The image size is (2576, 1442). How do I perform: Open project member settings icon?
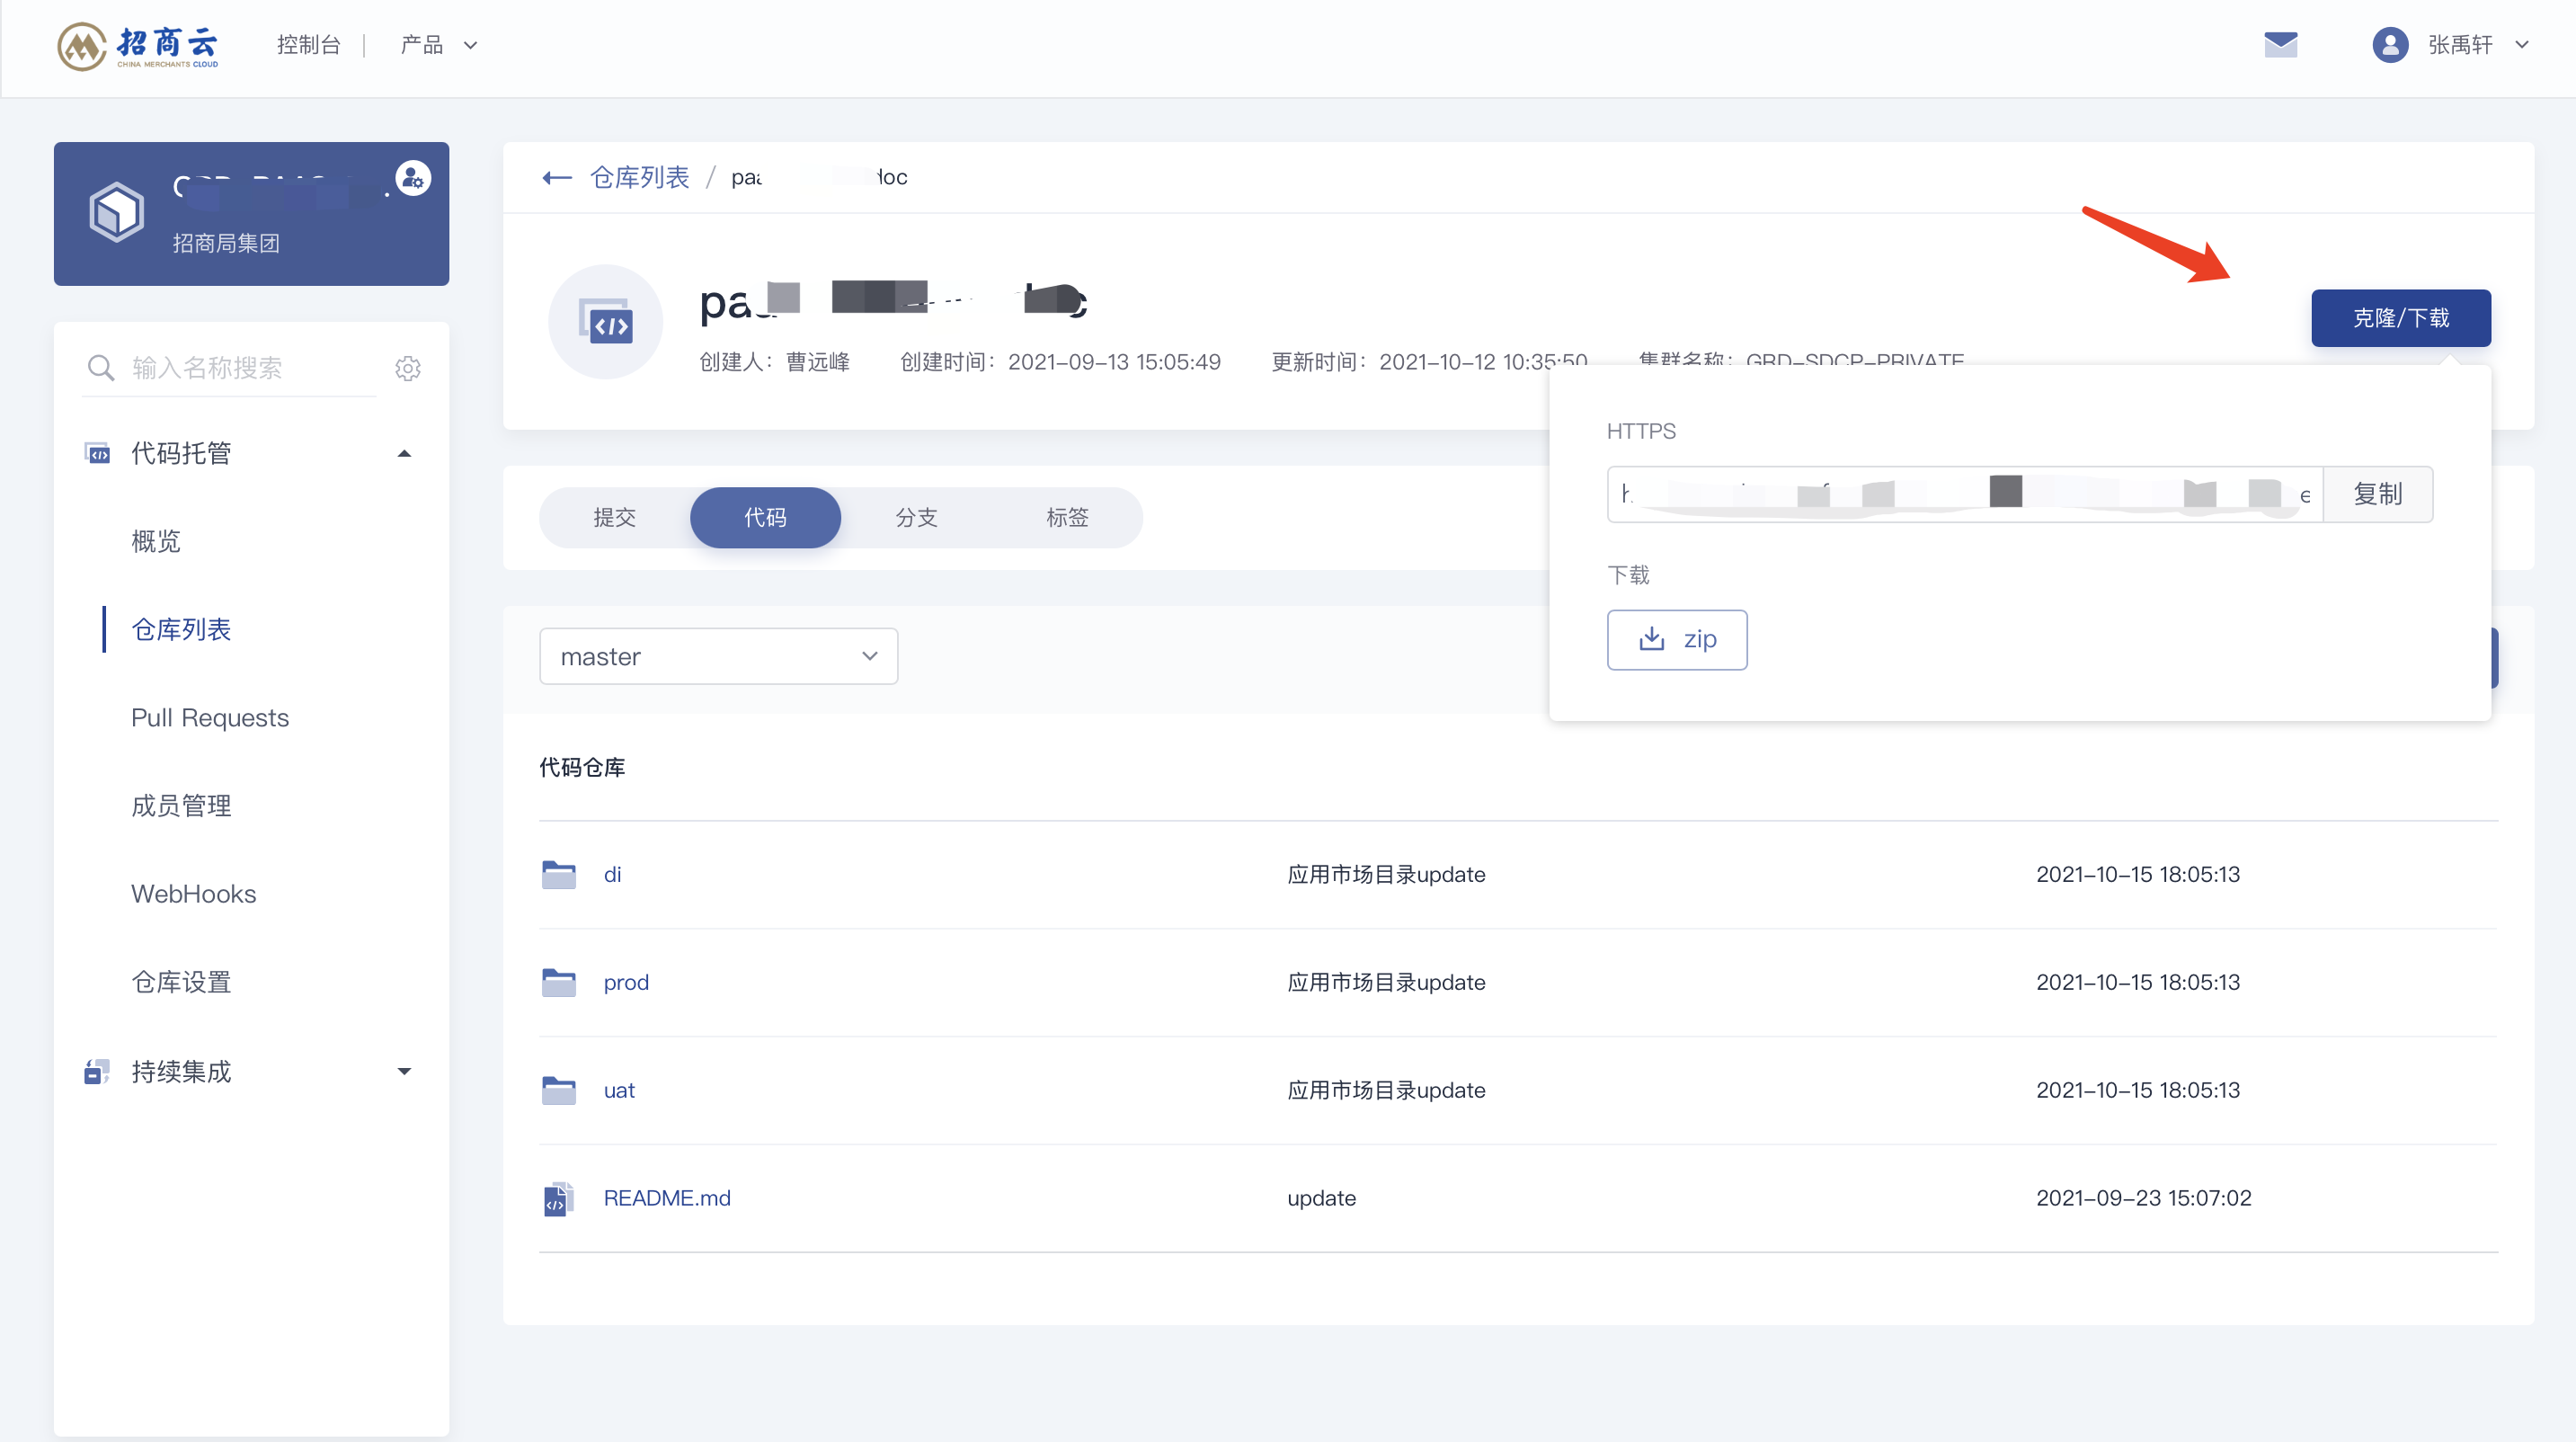(x=413, y=178)
